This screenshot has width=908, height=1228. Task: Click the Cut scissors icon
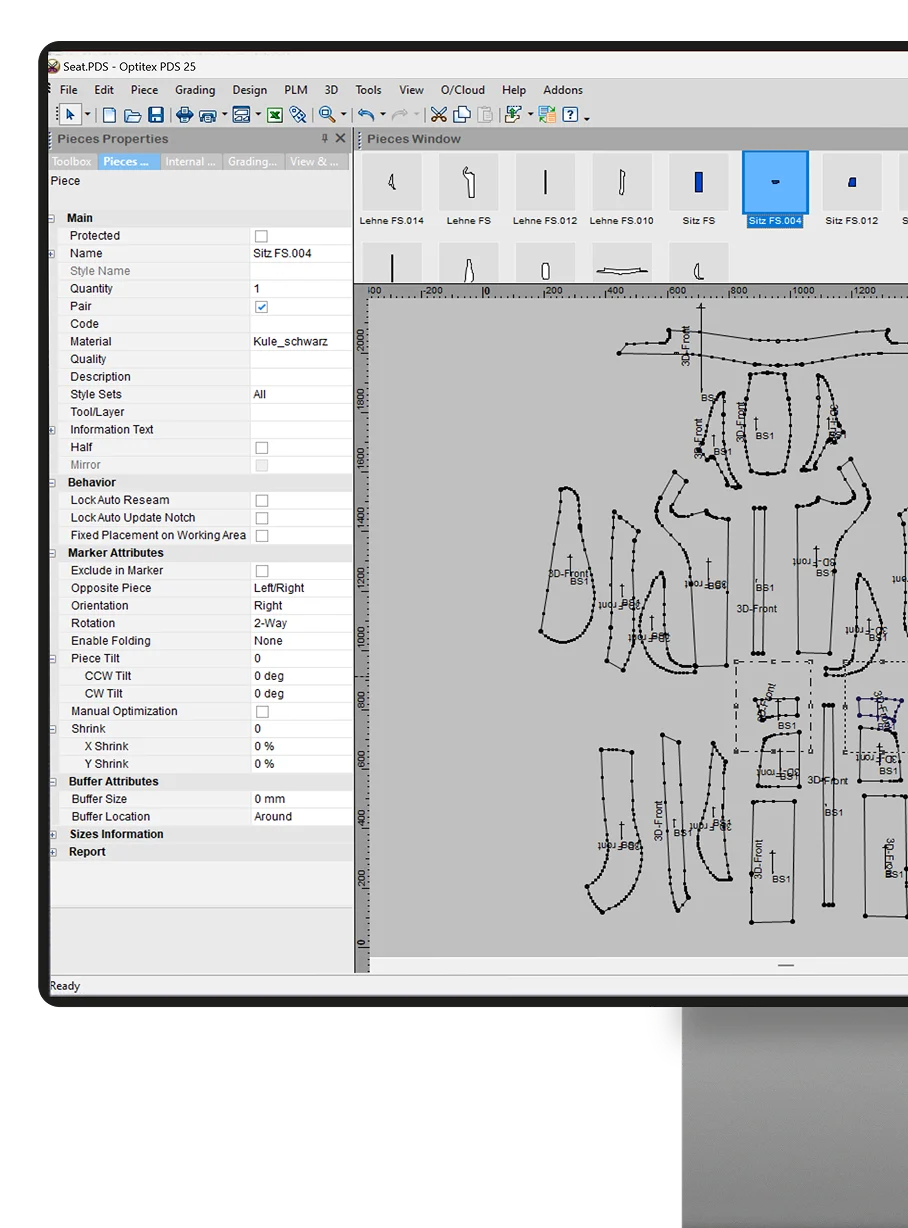[438, 115]
